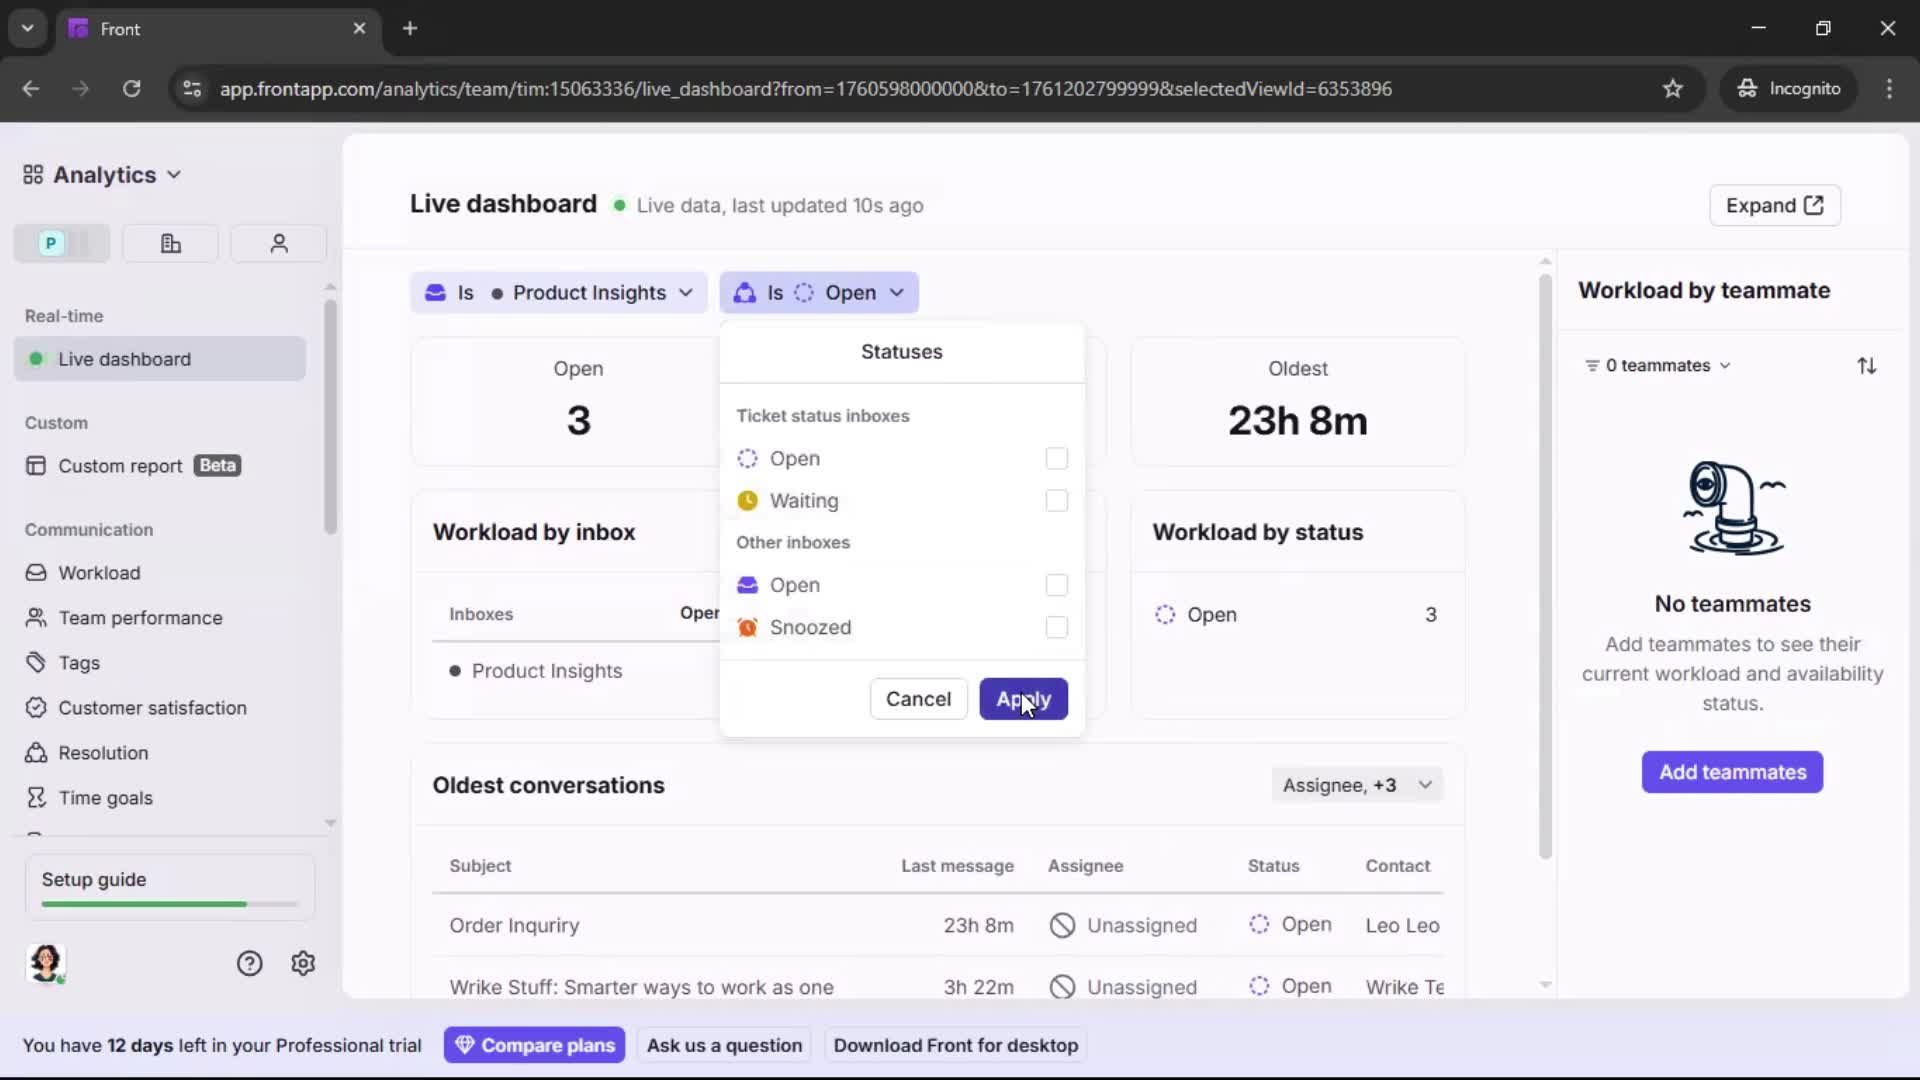Click the sort icon next to 0 teammates

click(x=1868, y=365)
